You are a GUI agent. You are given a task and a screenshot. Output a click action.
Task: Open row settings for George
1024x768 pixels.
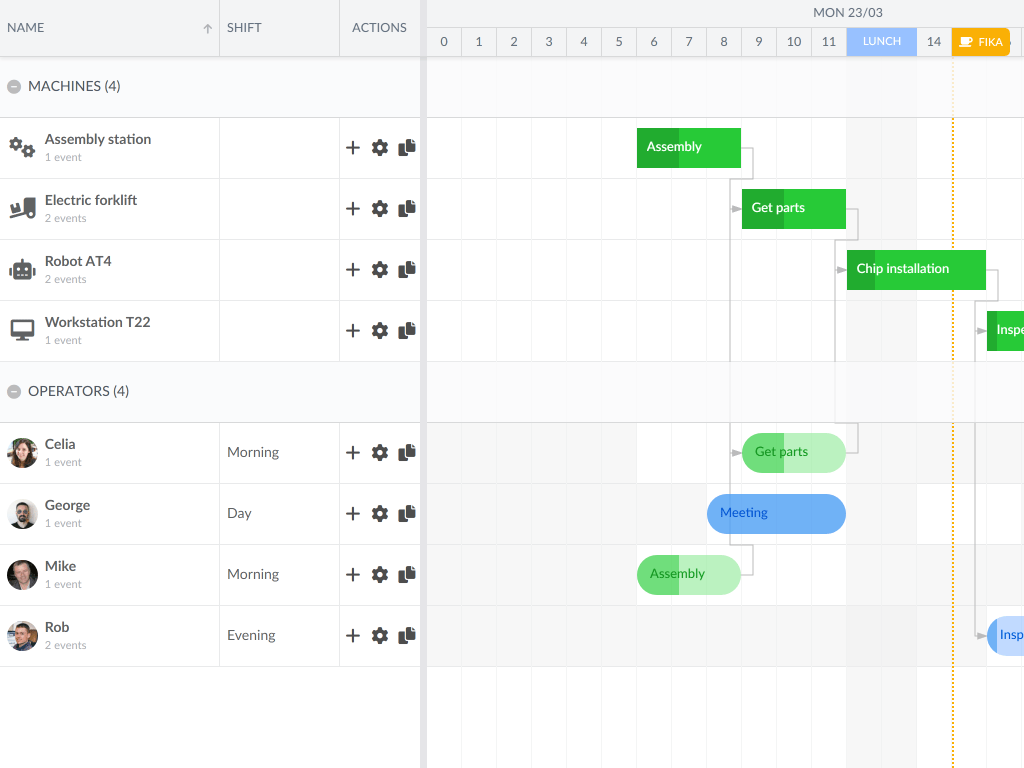tap(380, 513)
